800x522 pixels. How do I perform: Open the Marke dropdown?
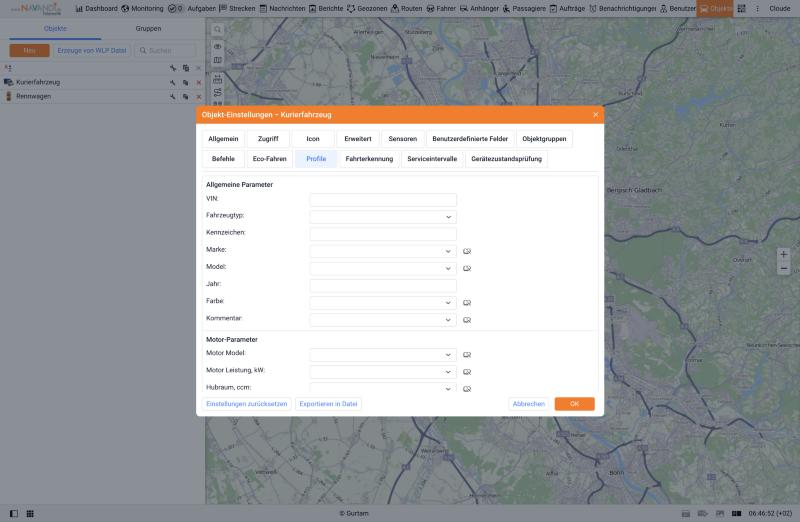[x=383, y=251]
